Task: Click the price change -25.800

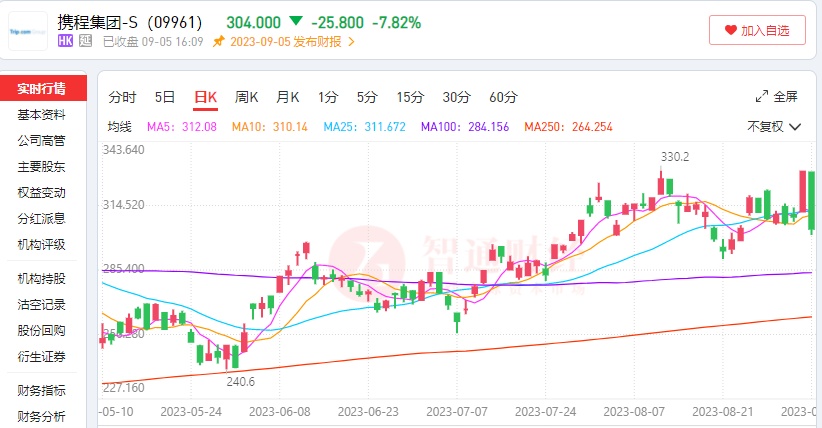Action: click(338, 23)
